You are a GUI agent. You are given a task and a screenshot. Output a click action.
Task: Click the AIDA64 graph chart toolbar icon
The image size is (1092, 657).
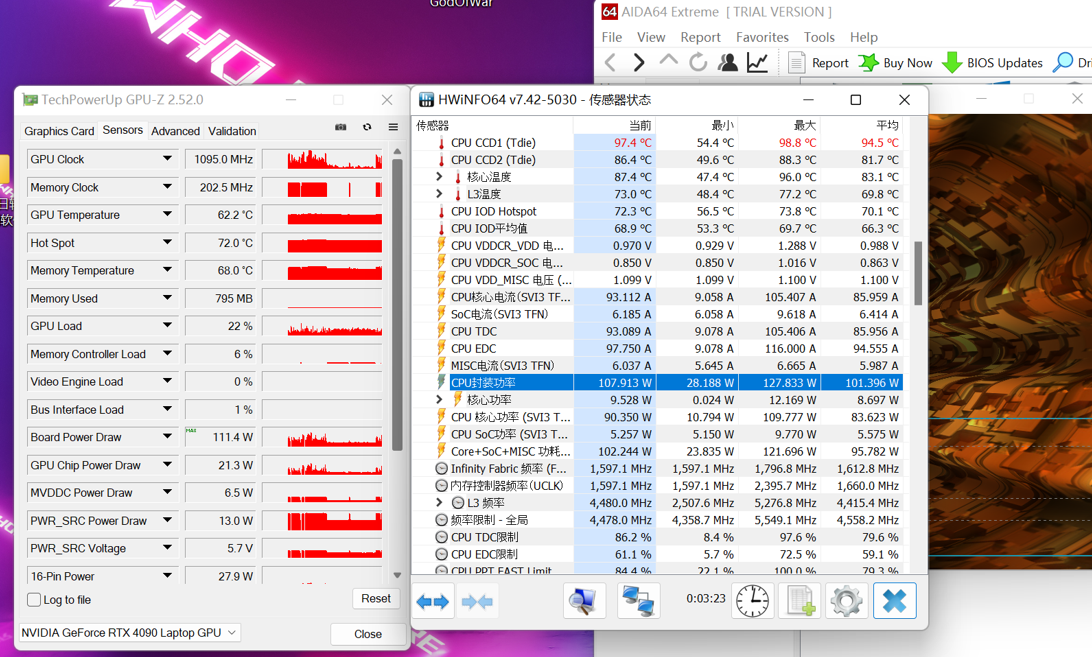[x=758, y=62]
